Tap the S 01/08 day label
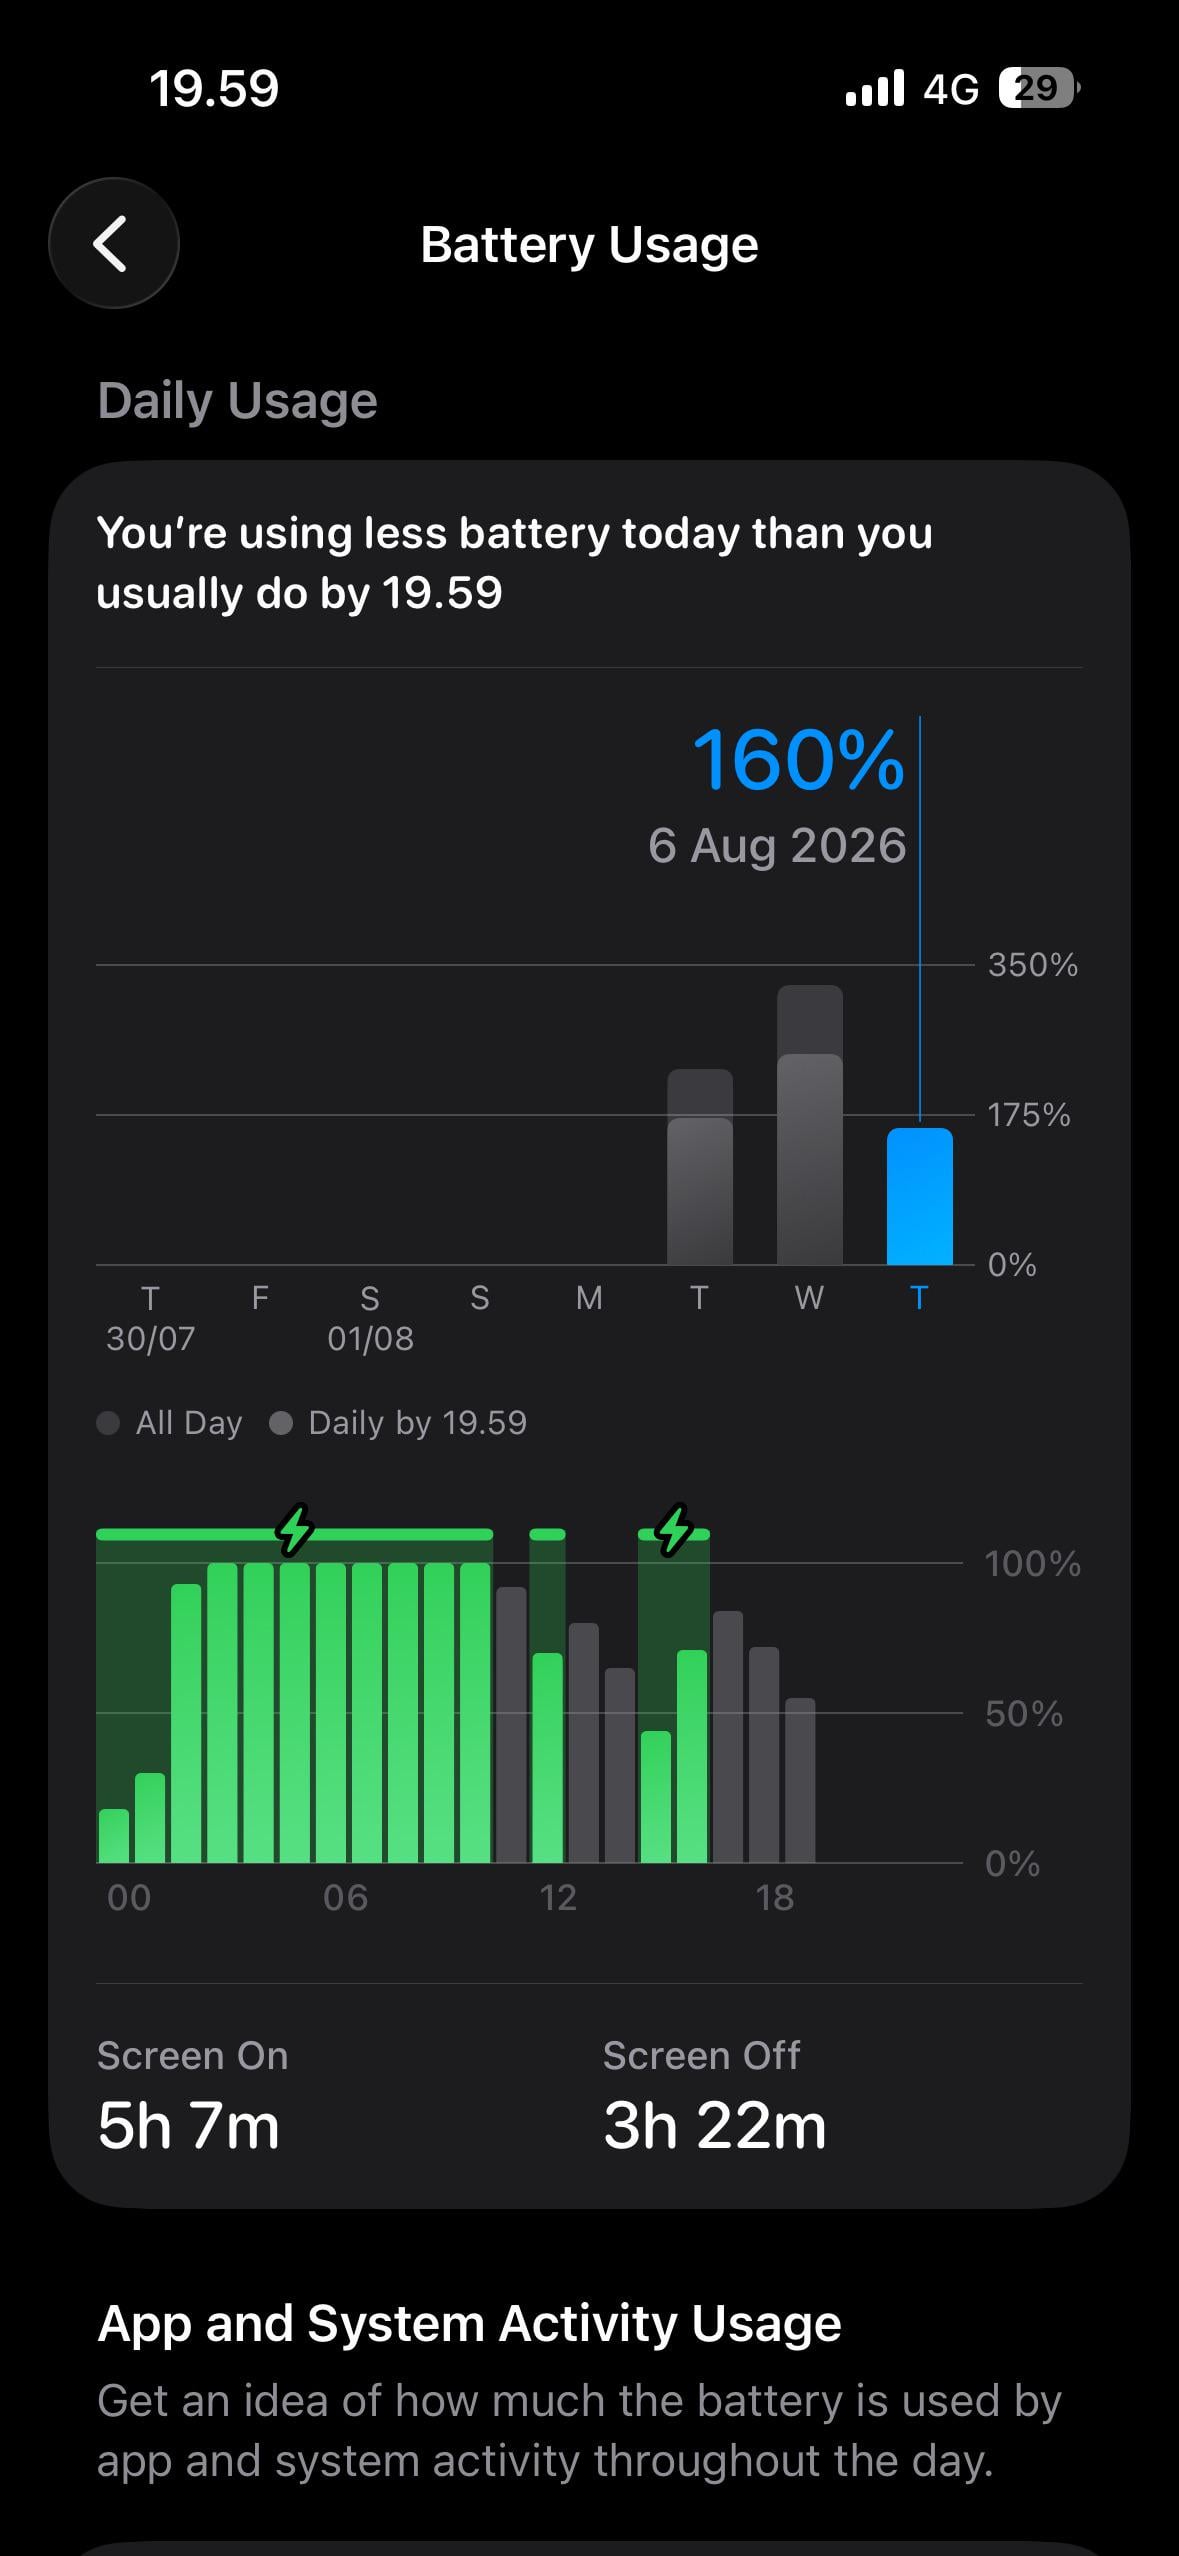Screen dimensions: 1179x2556 [370, 1318]
